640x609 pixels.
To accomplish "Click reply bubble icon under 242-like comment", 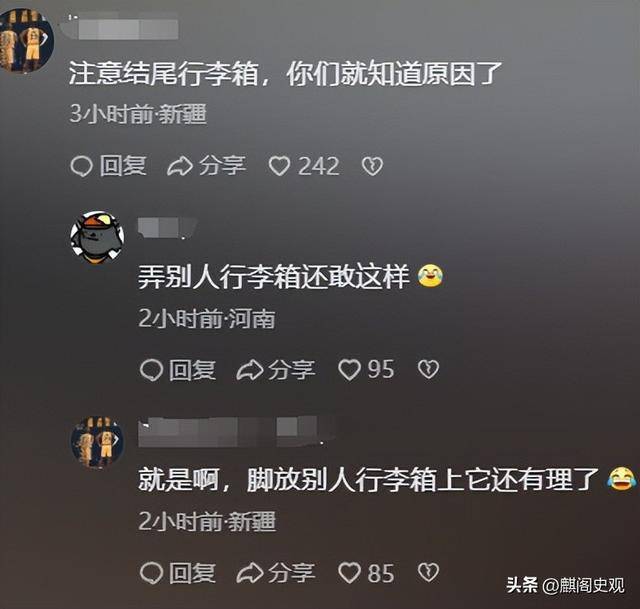I will tap(81, 167).
